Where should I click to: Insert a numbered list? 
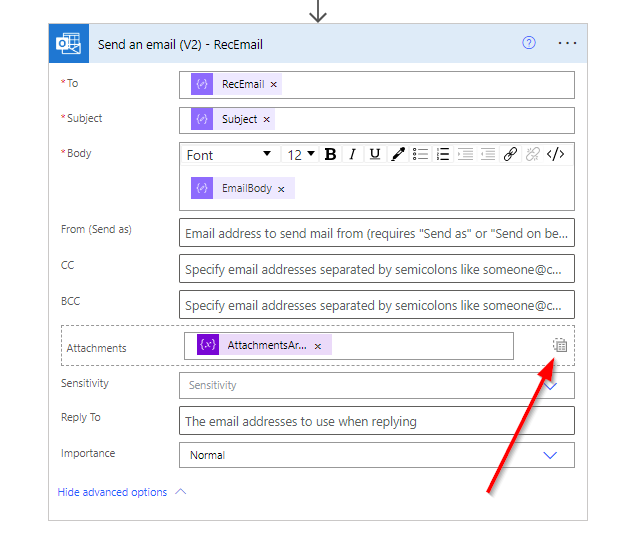tap(443, 155)
